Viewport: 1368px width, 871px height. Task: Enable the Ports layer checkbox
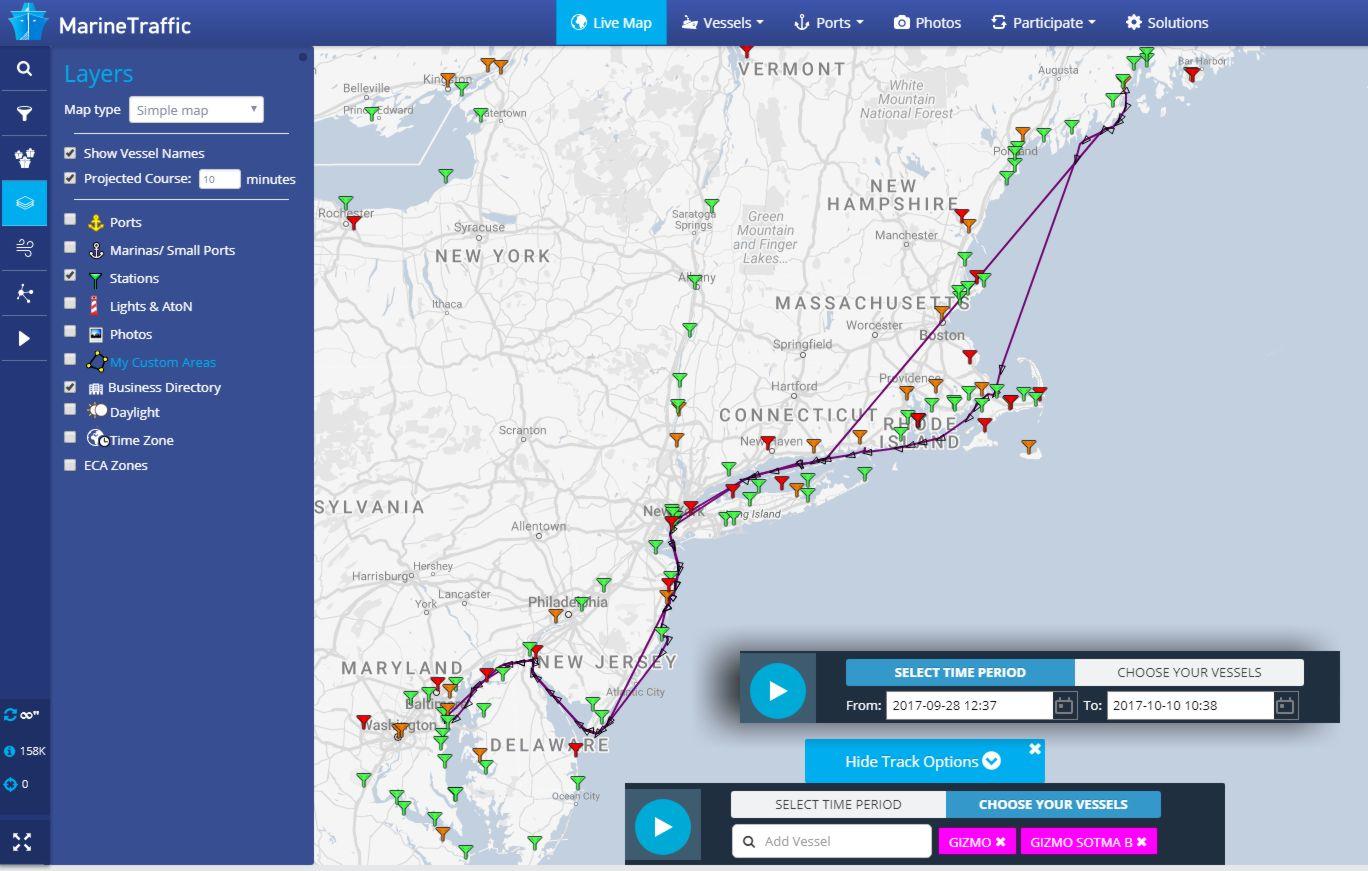70,219
